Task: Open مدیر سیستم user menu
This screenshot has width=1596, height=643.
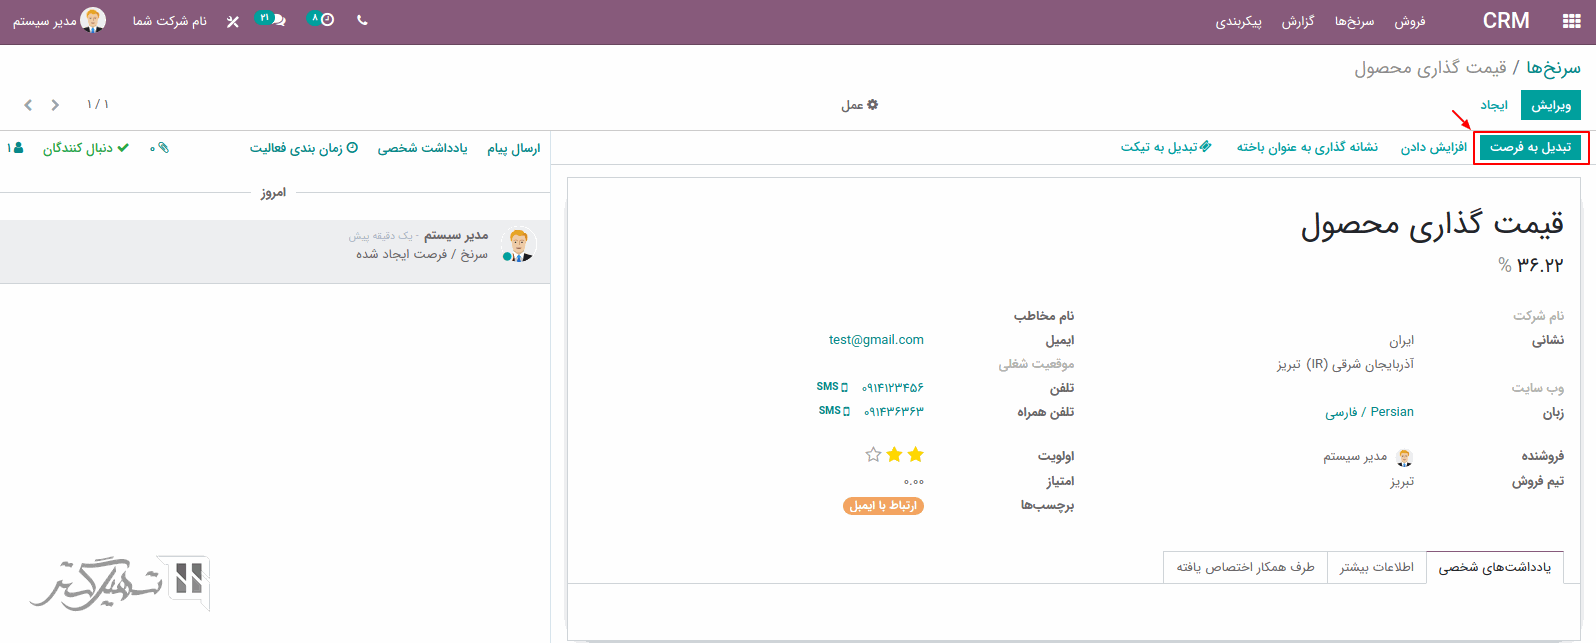Action: click(59, 20)
